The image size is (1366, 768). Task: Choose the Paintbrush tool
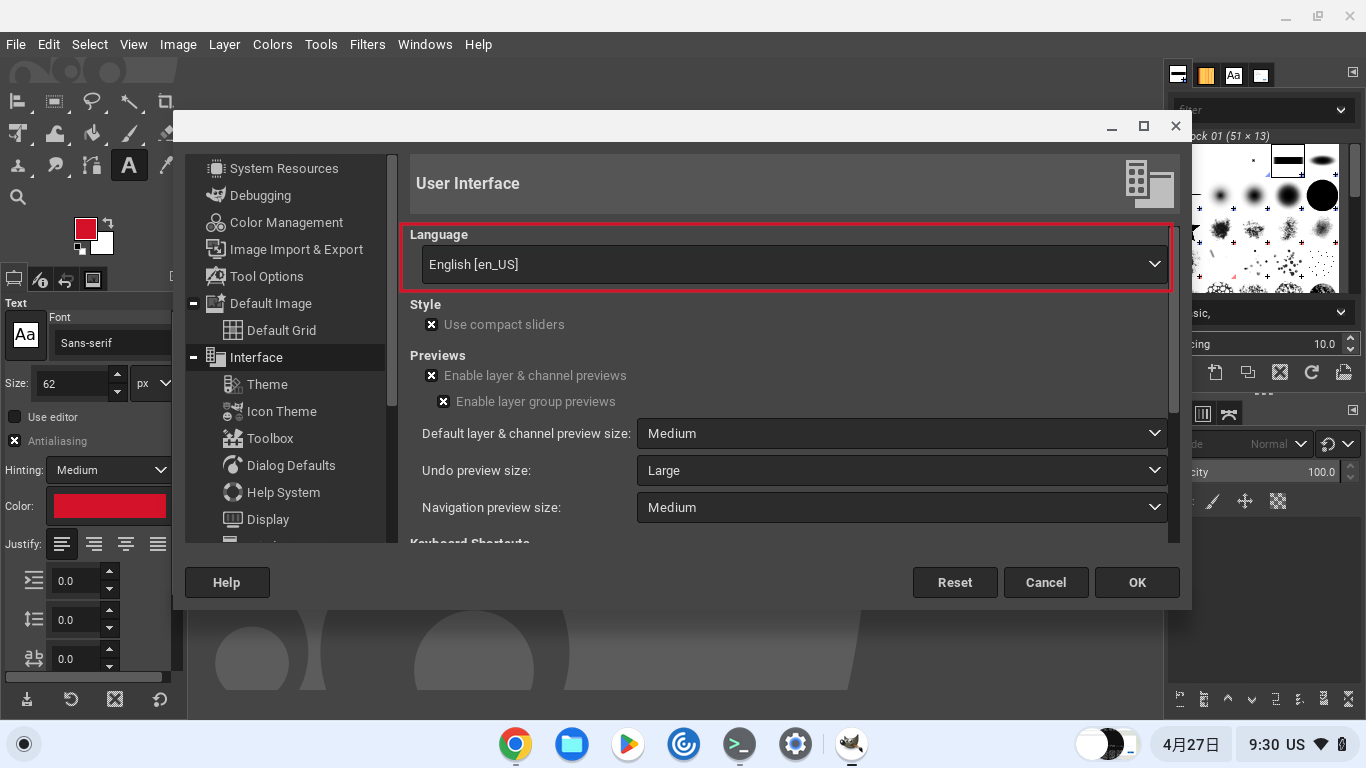(x=129, y=133)
